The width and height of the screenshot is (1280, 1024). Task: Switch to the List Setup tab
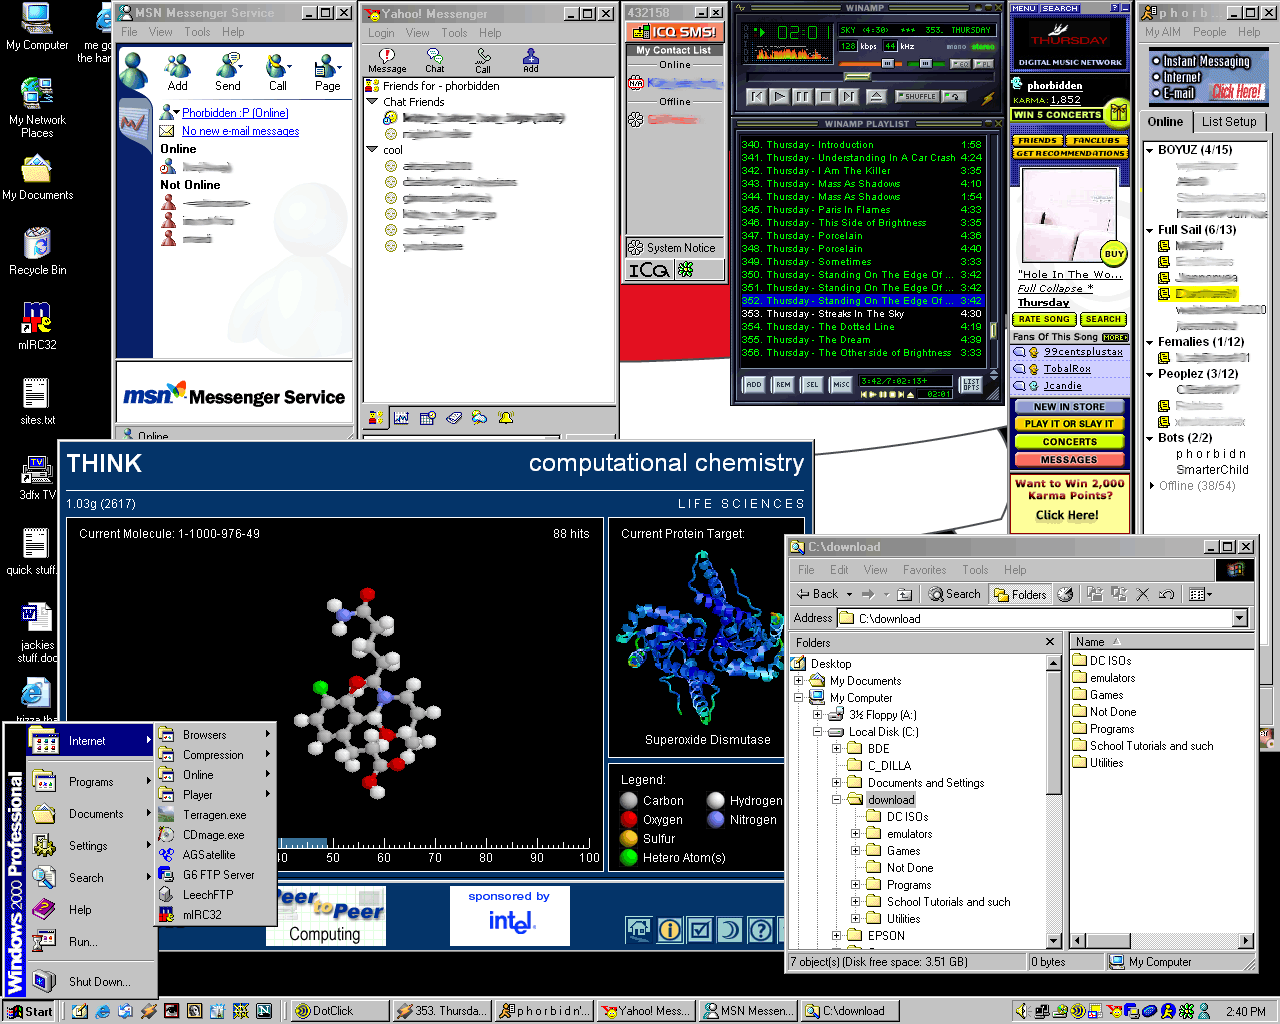[1228, 122]
